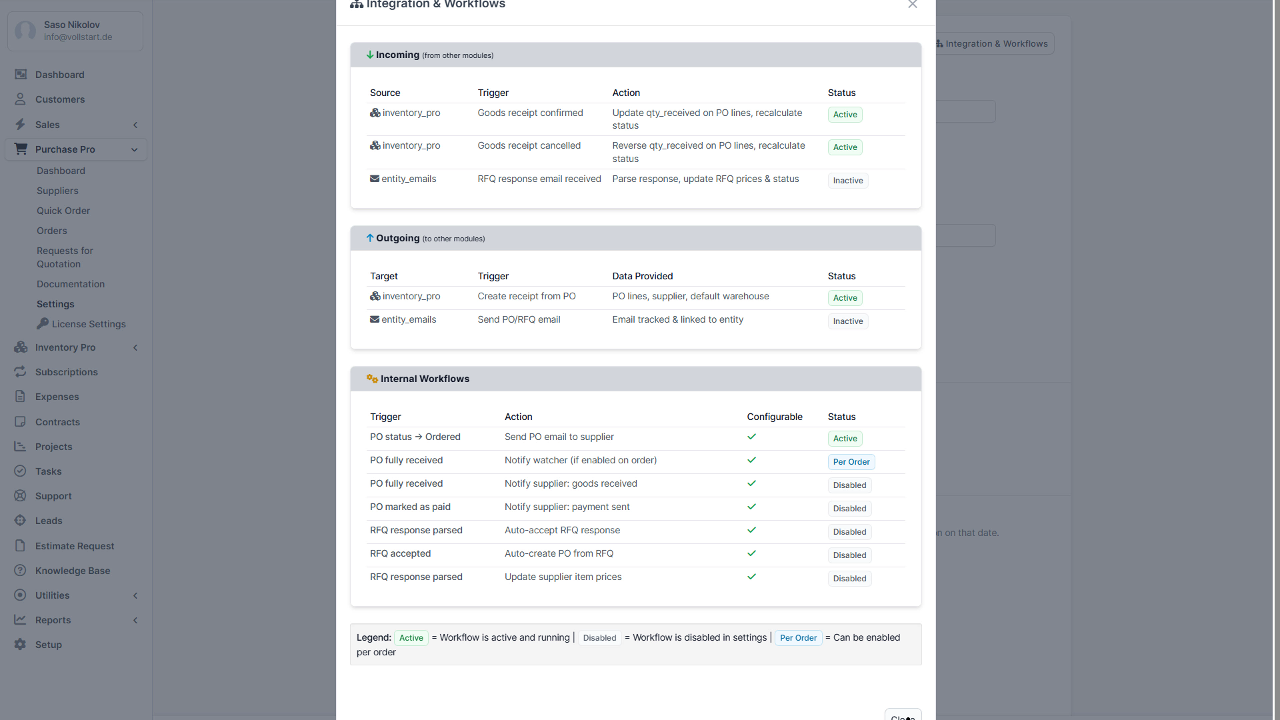Click Inactive badge for RFQ response email received

848,181
